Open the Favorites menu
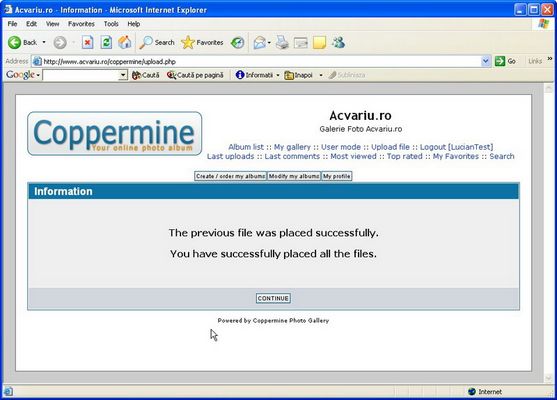The width and height of the screenshot is (557, 400). [x=81, y=24]
